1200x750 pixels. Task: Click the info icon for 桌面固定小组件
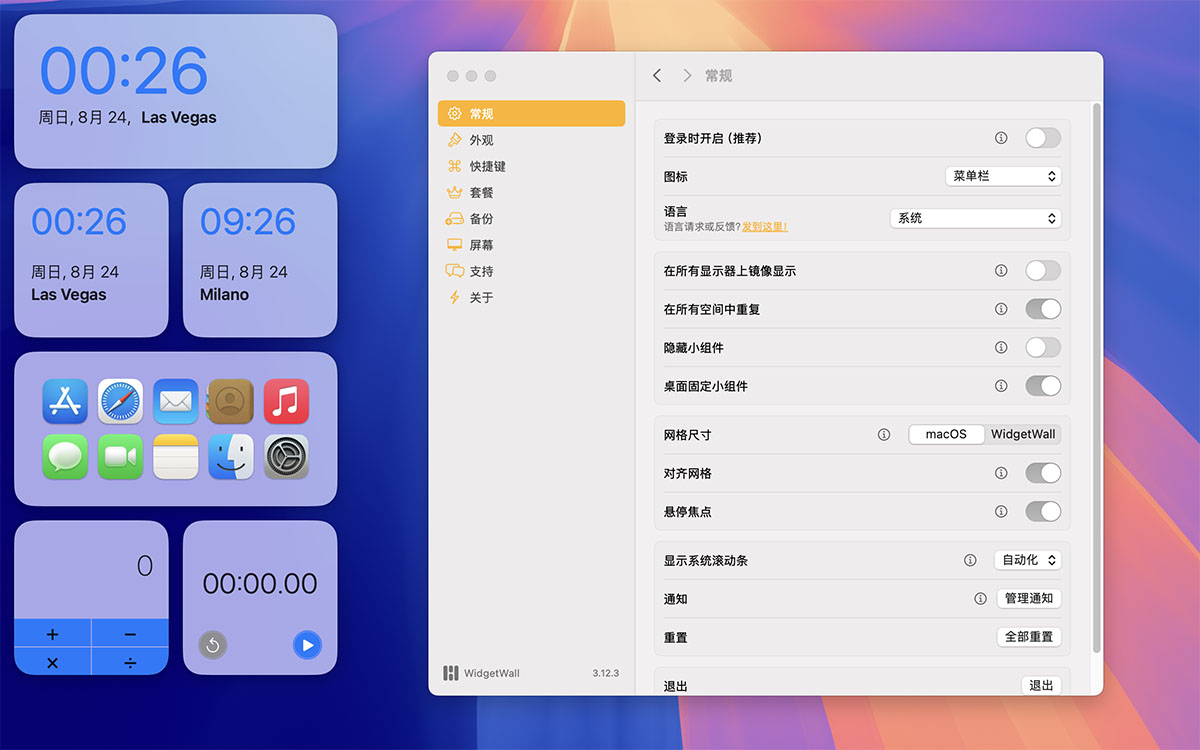pyautogui.click(x=1001, y=385)
